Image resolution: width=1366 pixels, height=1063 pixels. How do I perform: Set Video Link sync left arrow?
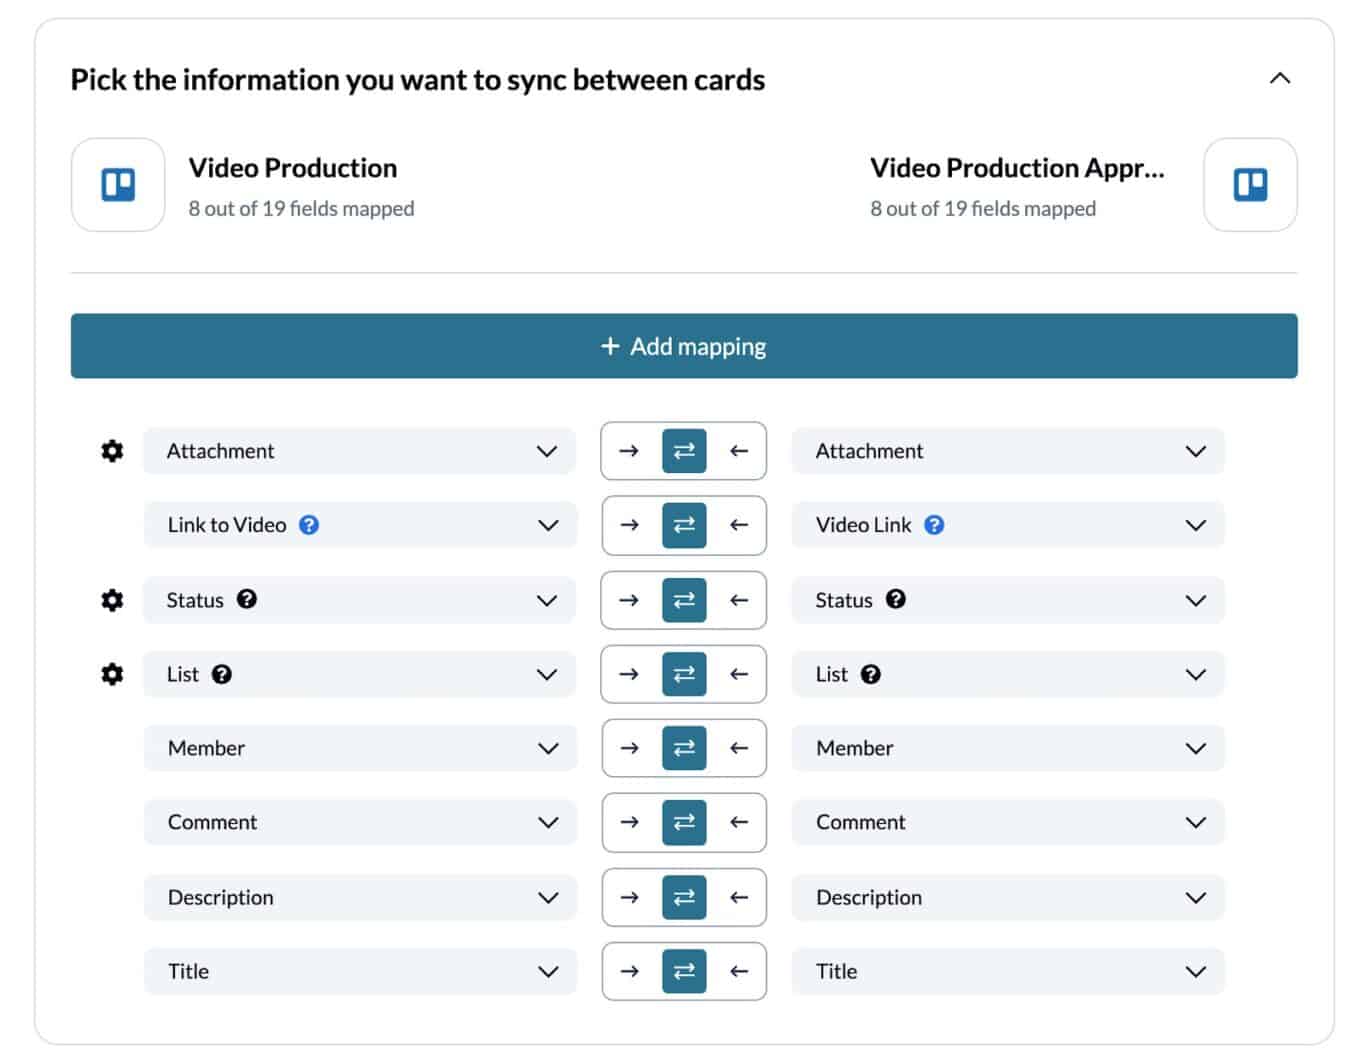739,525
